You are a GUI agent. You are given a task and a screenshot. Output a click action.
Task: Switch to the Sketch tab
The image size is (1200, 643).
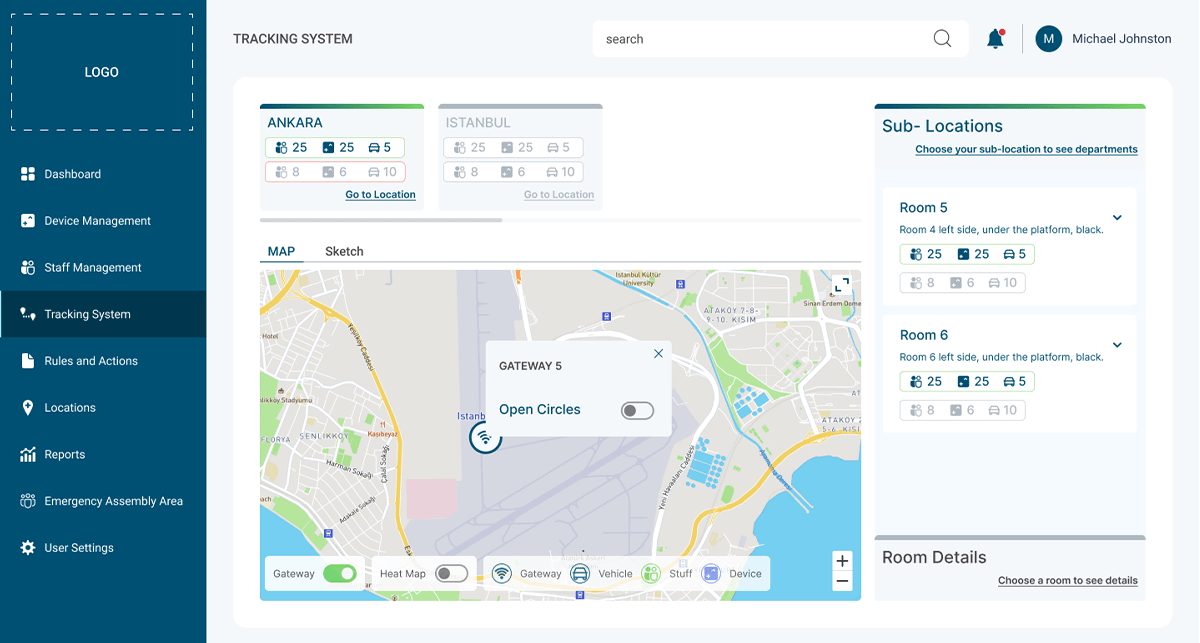coord(344,251)
